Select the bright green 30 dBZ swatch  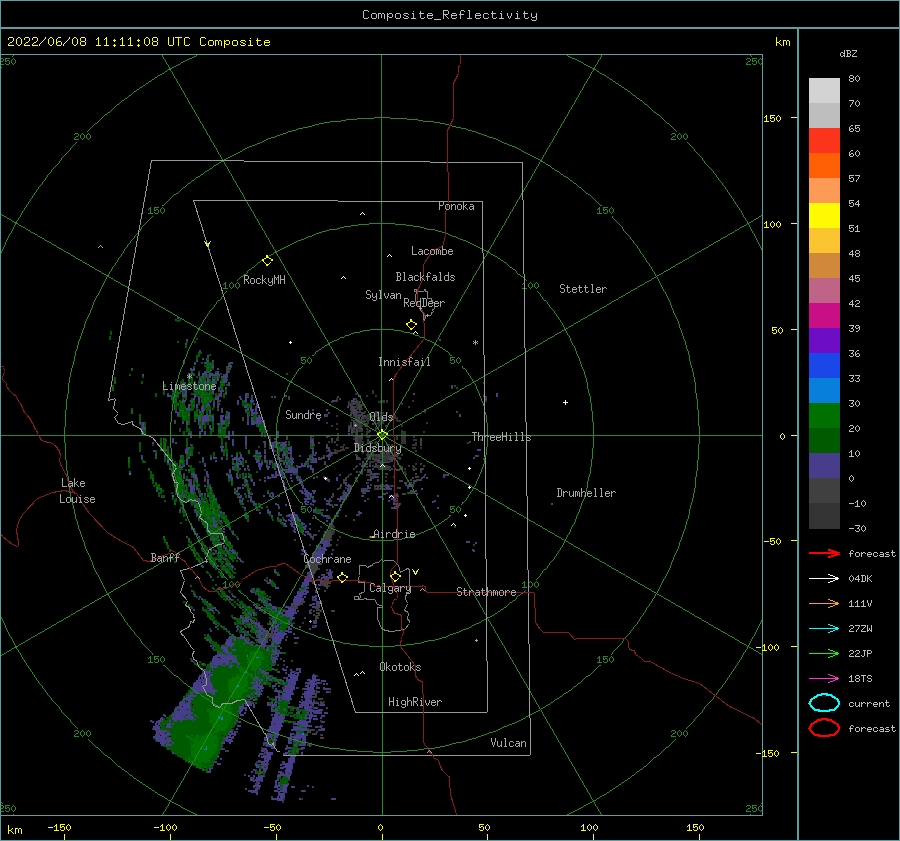tap(824, 415)
